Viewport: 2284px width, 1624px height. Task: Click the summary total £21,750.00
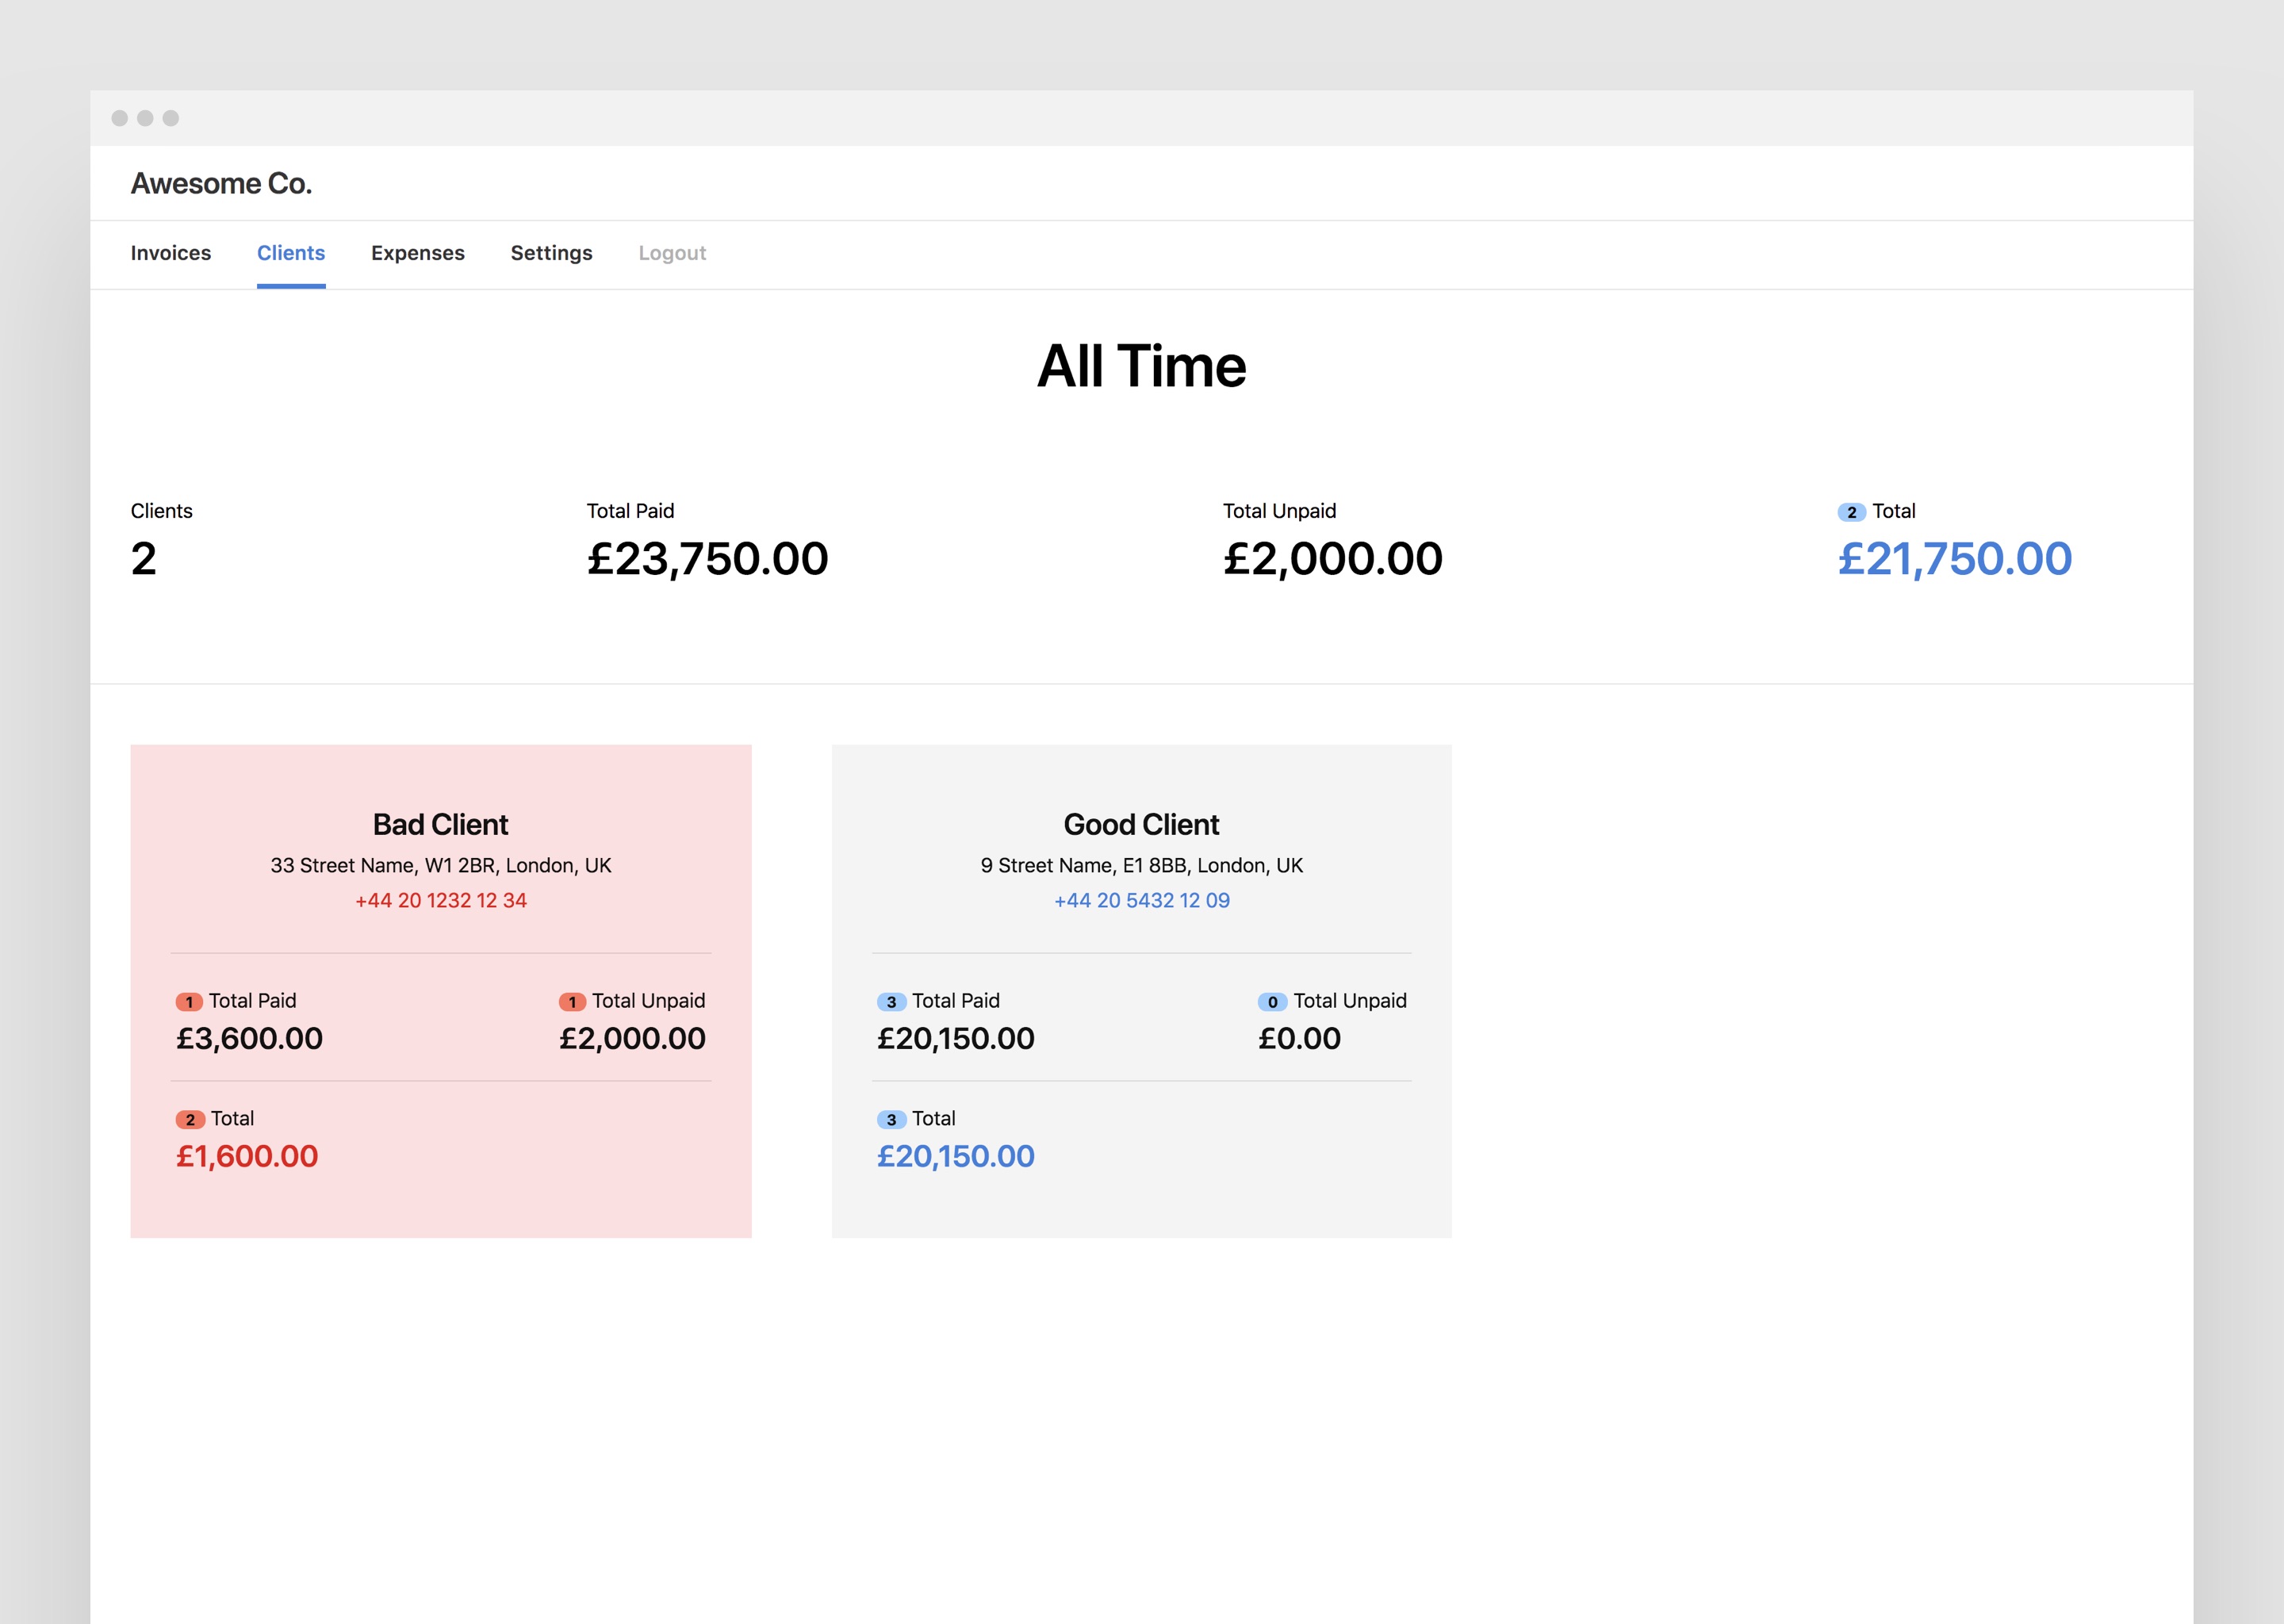1955,559
